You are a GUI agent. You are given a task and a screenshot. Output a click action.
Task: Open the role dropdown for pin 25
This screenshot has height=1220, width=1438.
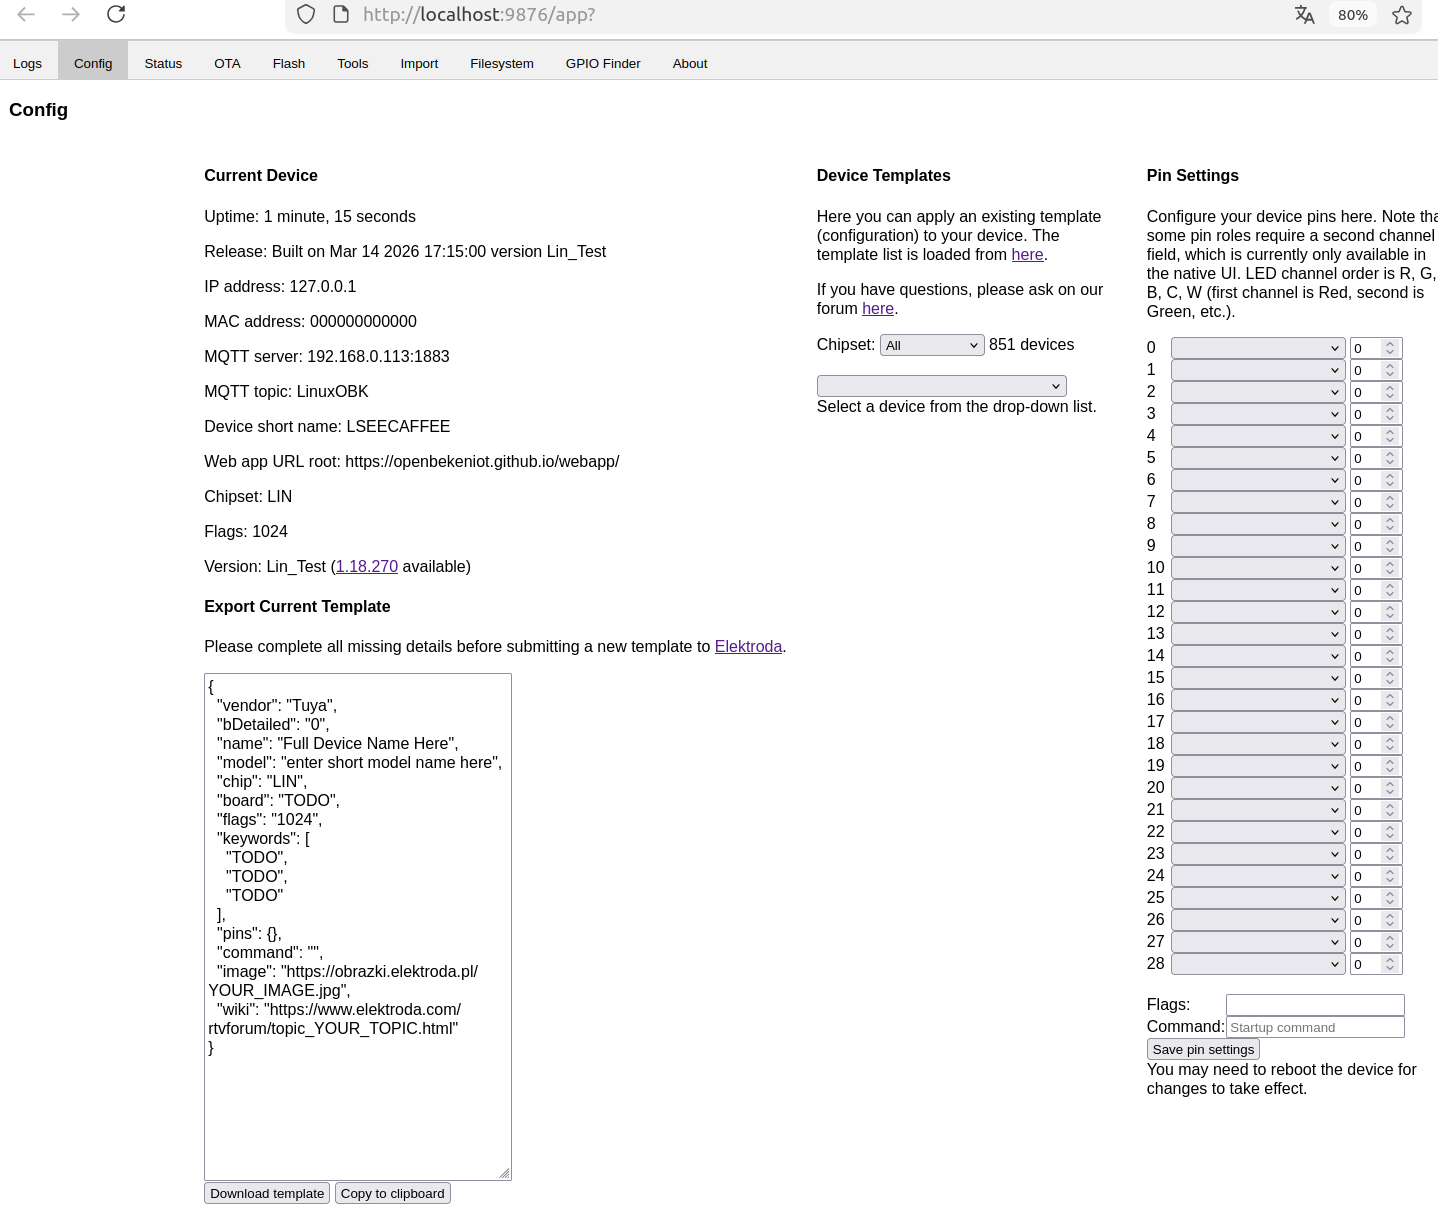pyautogui.click(x=1257, y=897)
